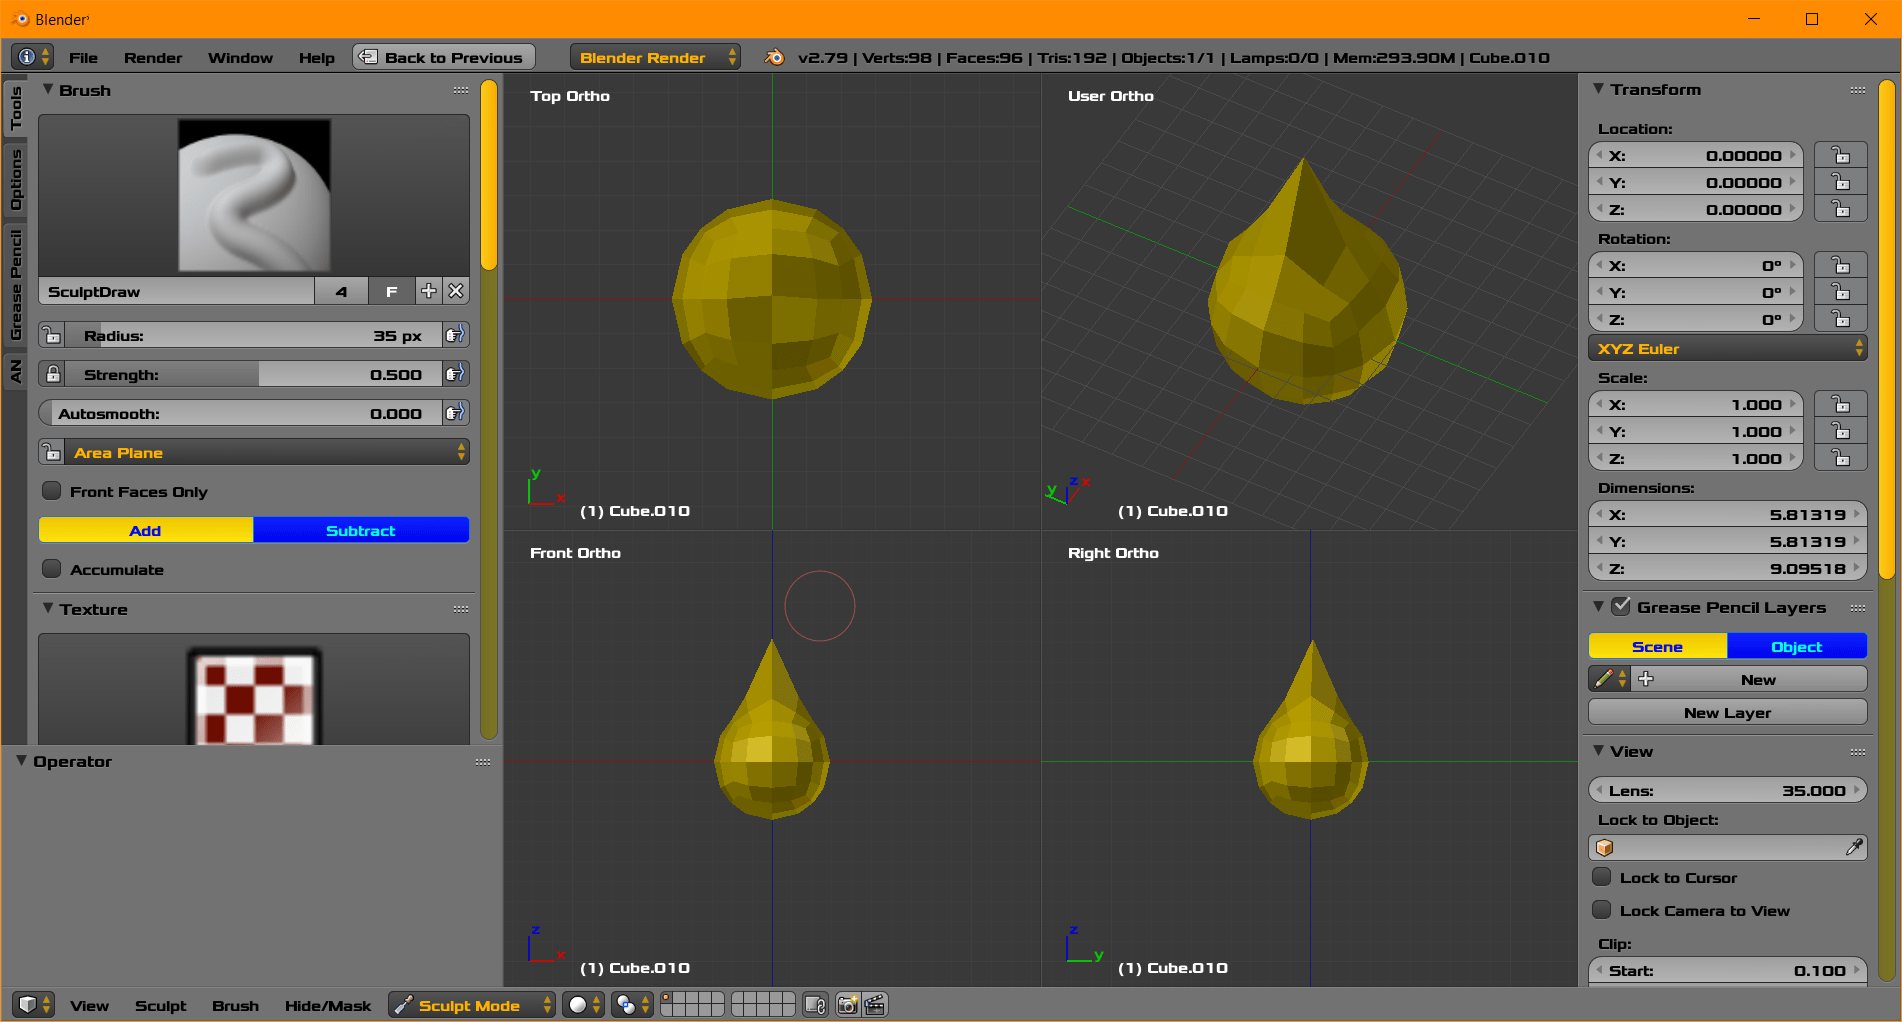The width and height of the screenshot is (1902, 1022).
Task: Open the XYZ Euler rotation order dropdown
Action: (1728, 348)
